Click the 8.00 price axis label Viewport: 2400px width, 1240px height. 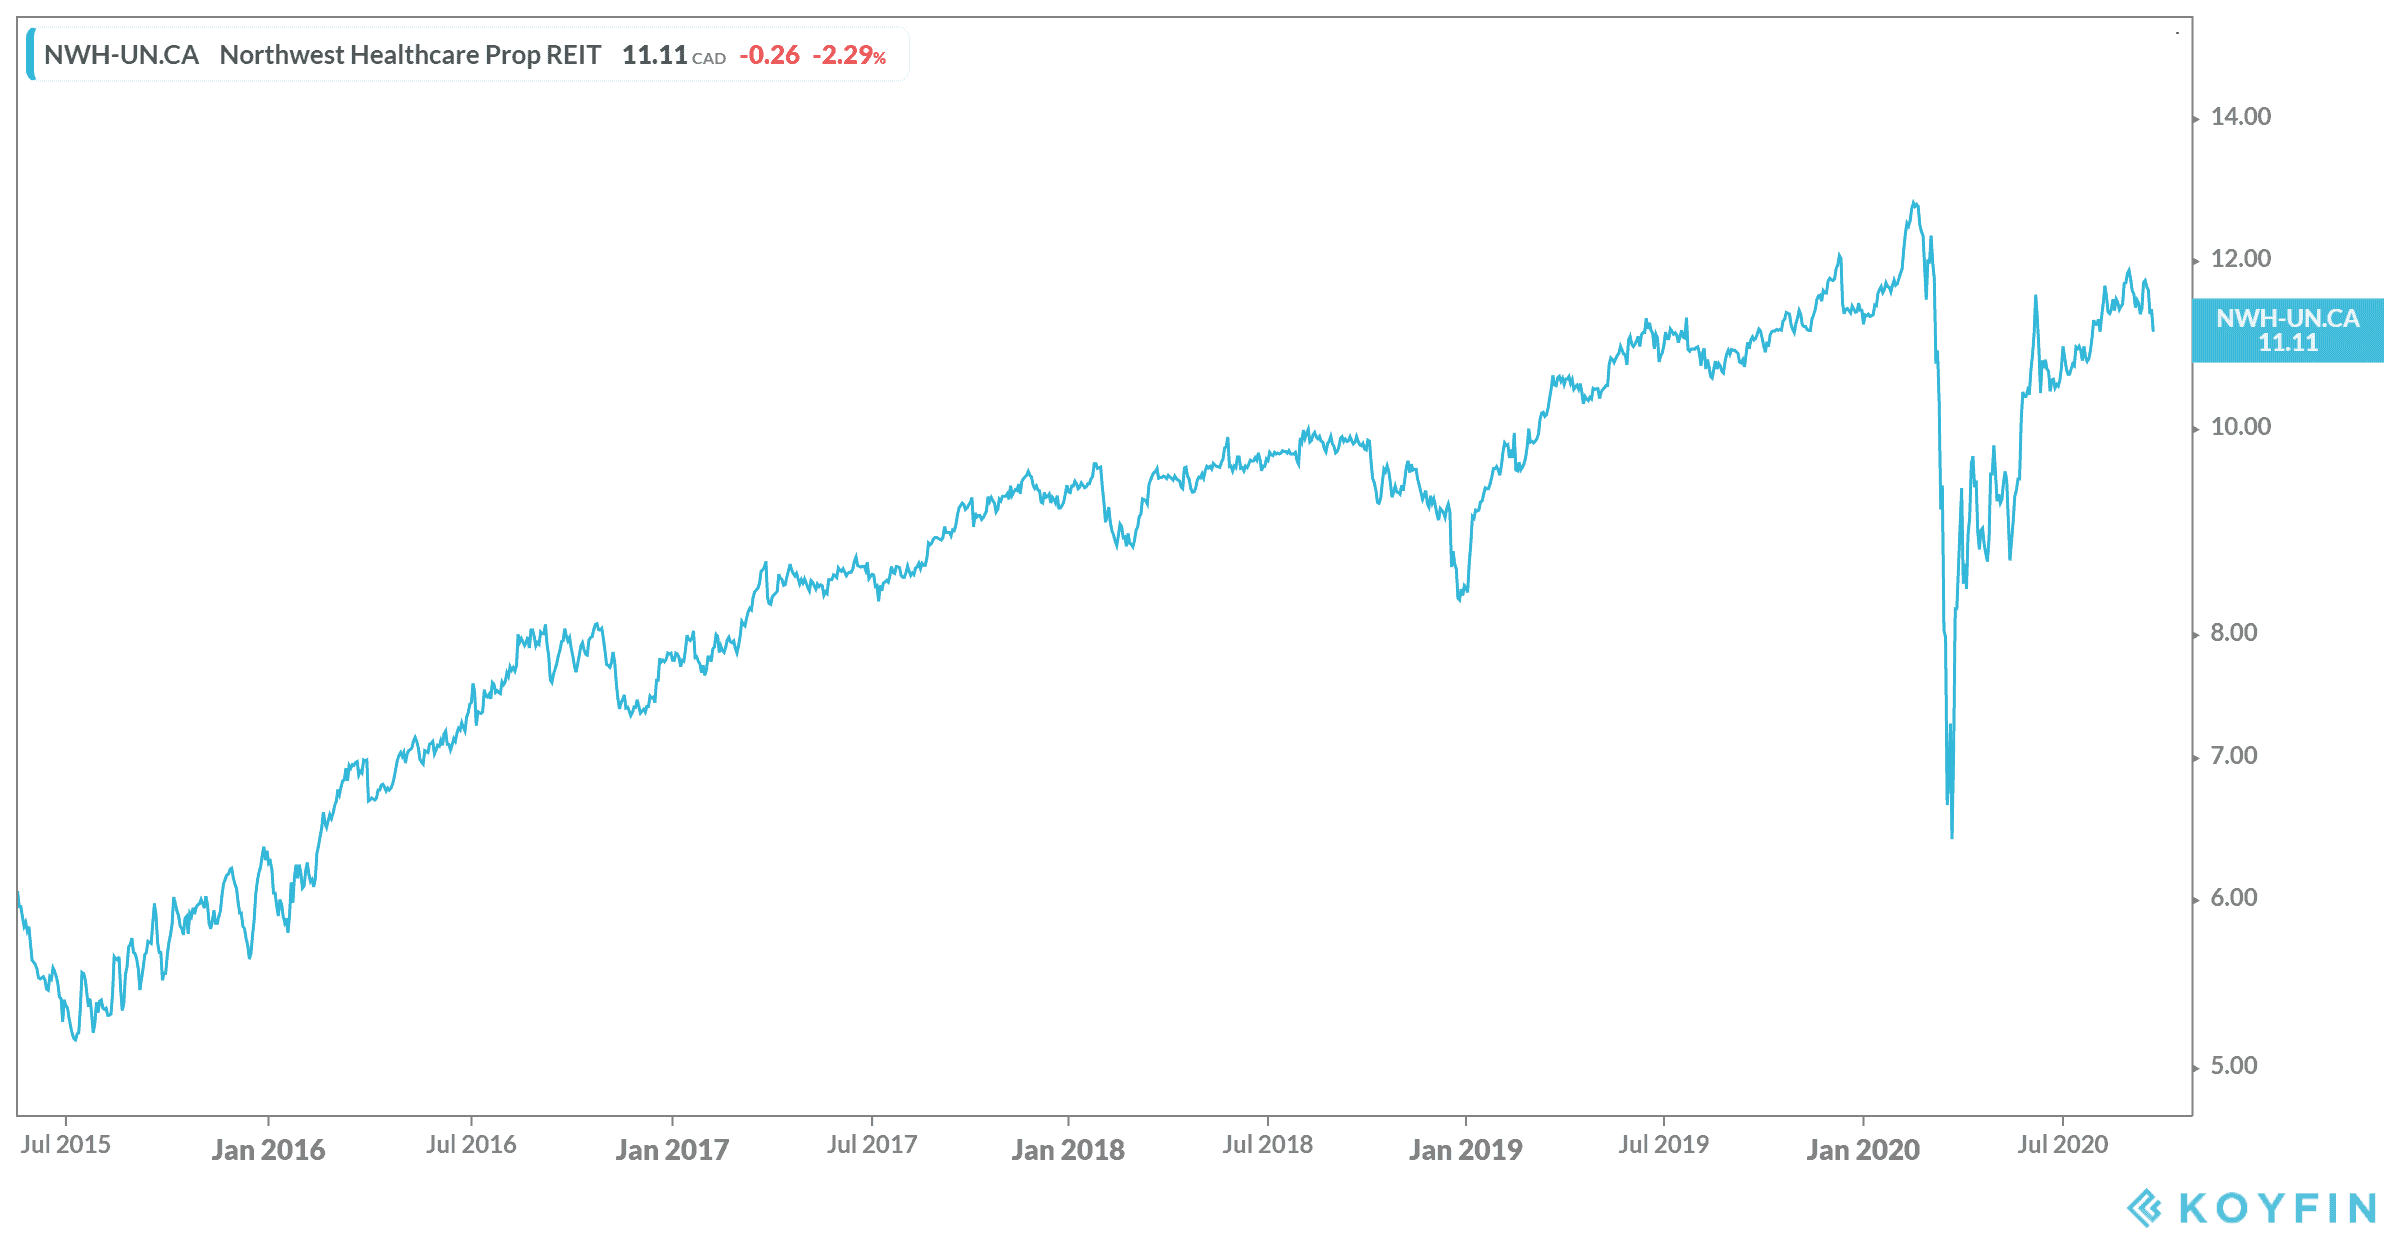coord(2233,633)
